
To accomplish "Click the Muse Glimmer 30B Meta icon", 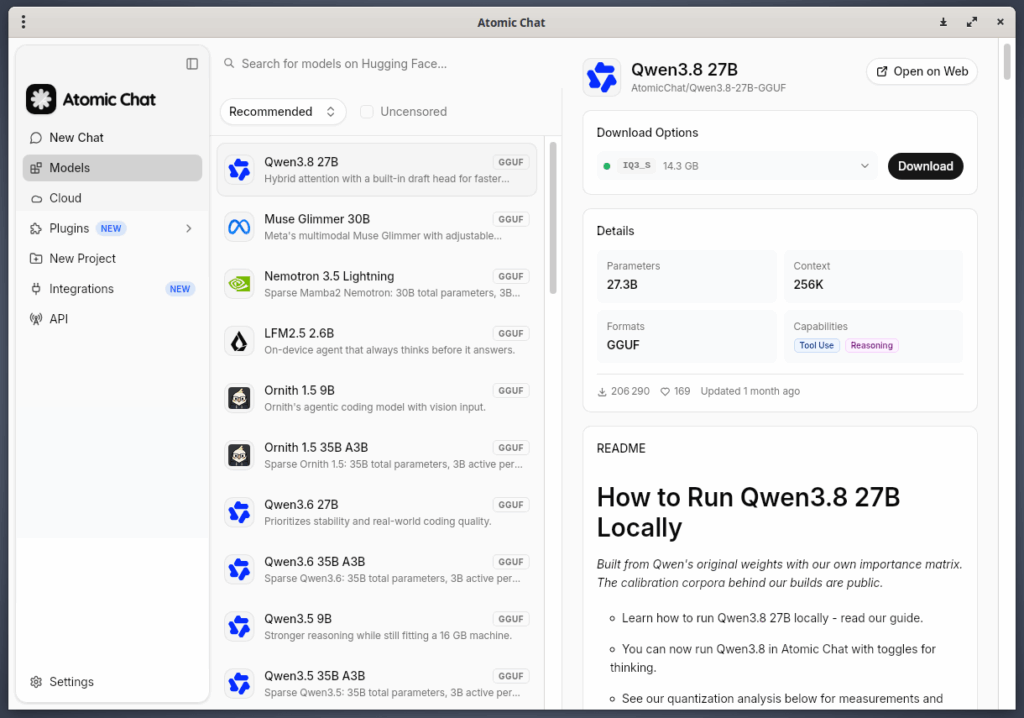I will [239, 227].
